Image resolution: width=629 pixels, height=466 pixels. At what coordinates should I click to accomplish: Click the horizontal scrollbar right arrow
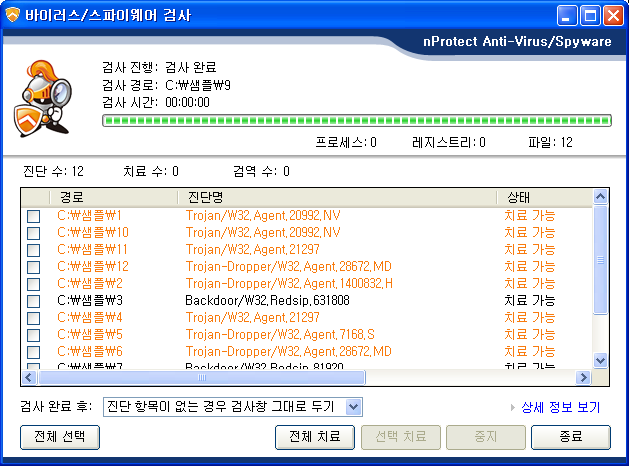583,377
